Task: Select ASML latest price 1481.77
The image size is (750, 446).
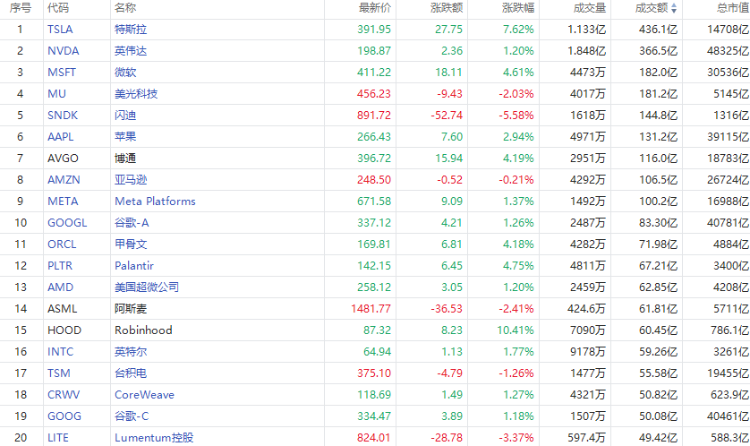Action: (x=371, y=309)
